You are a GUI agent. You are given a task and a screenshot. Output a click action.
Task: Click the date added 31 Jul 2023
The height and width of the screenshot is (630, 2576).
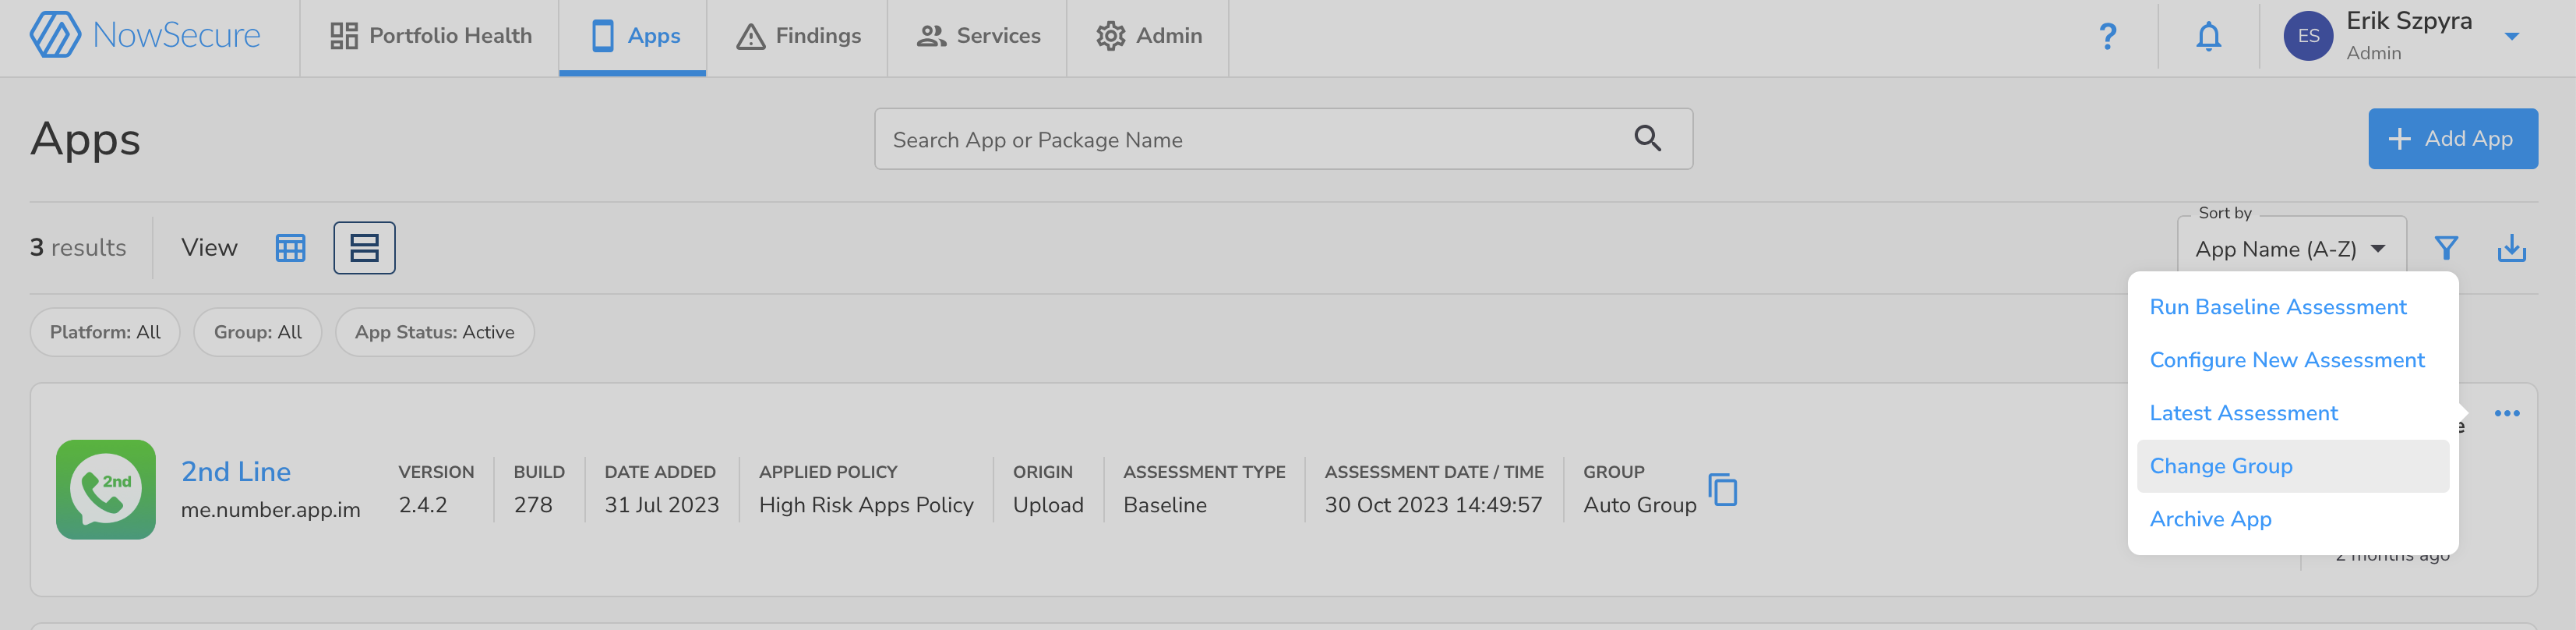coord(661,505)
